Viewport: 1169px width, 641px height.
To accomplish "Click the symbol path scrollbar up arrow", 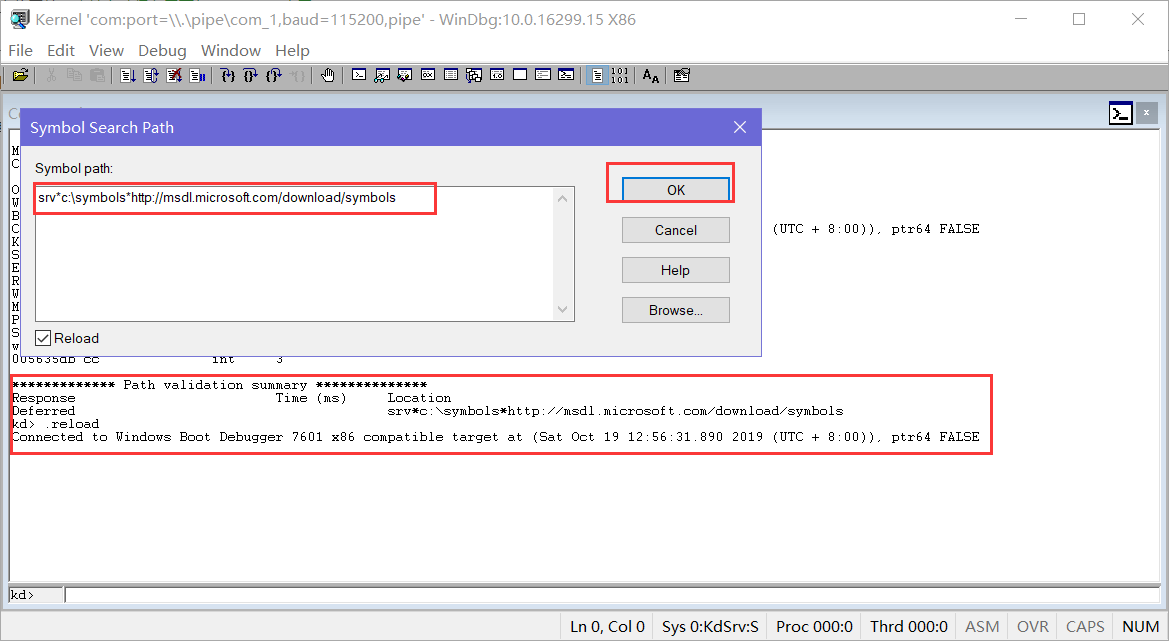I will pos(563,198).
